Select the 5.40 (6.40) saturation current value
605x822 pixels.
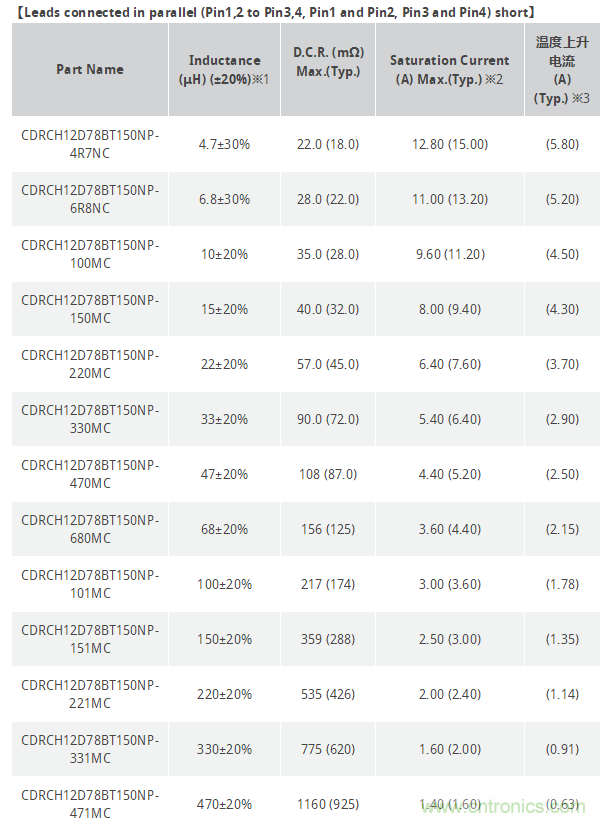point(449,419)
